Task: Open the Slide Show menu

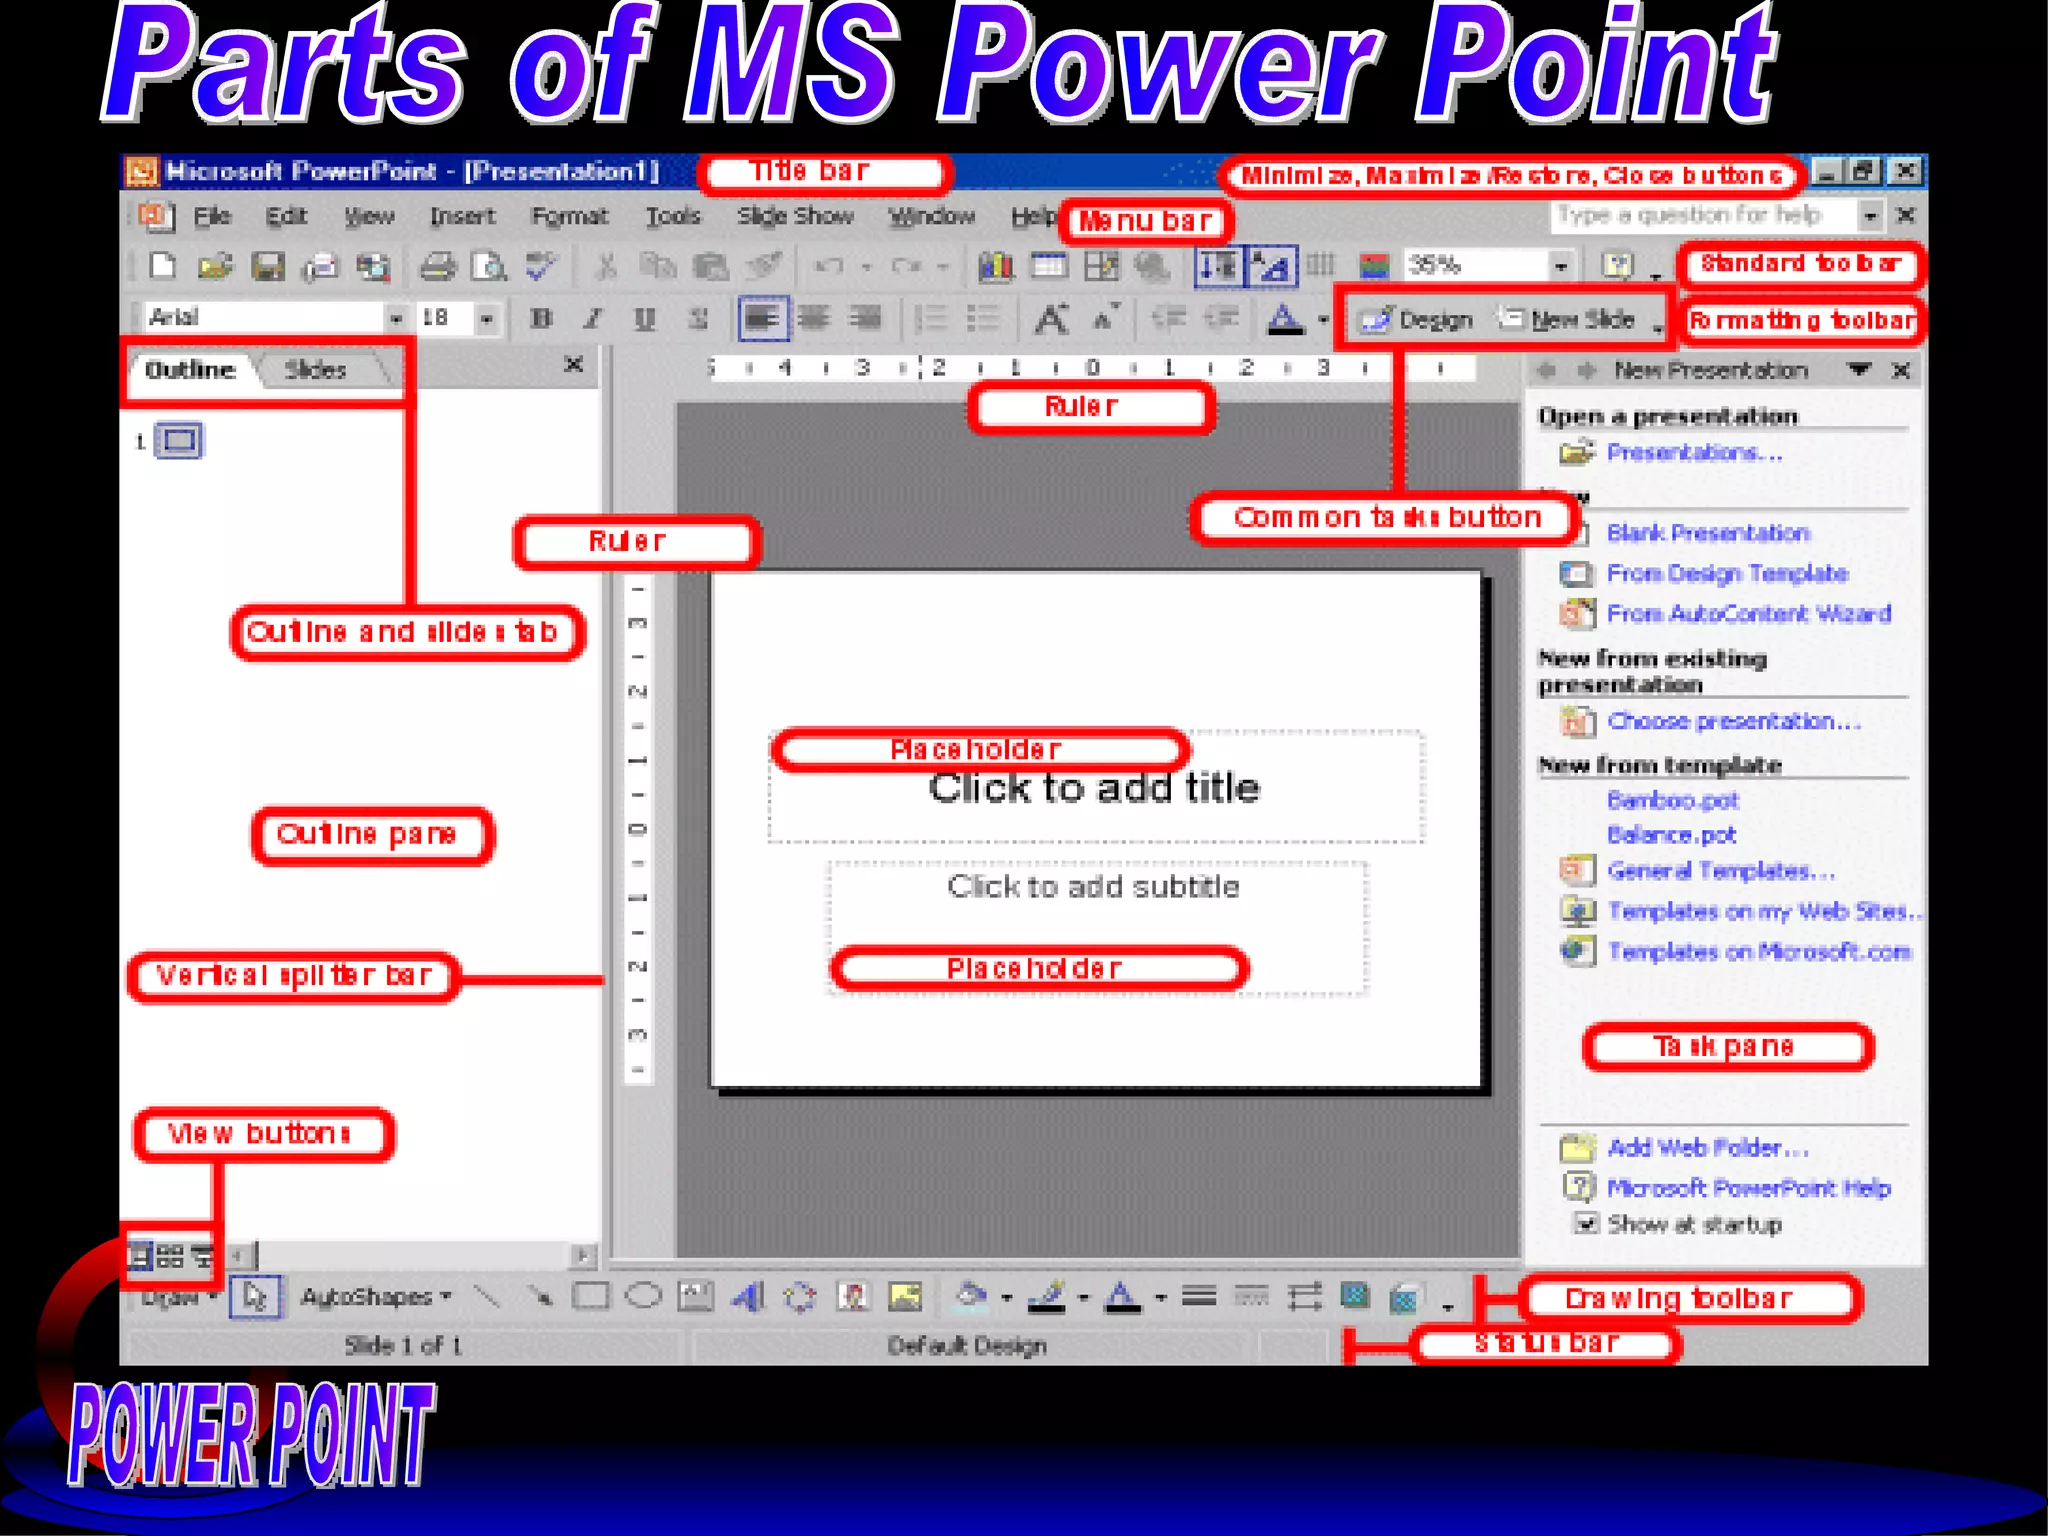Action: 795,216
